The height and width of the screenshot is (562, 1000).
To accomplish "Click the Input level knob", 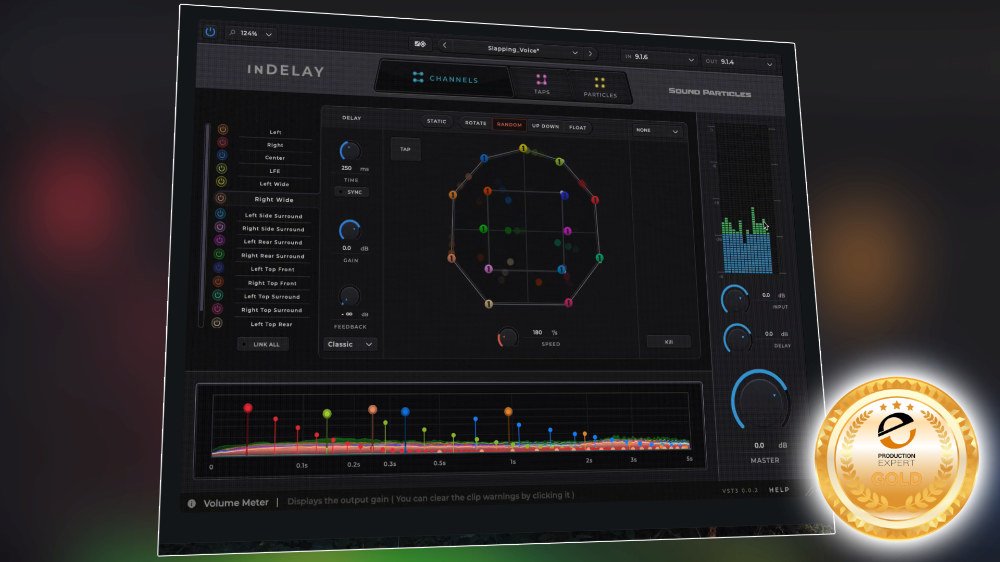I will 735,299.
